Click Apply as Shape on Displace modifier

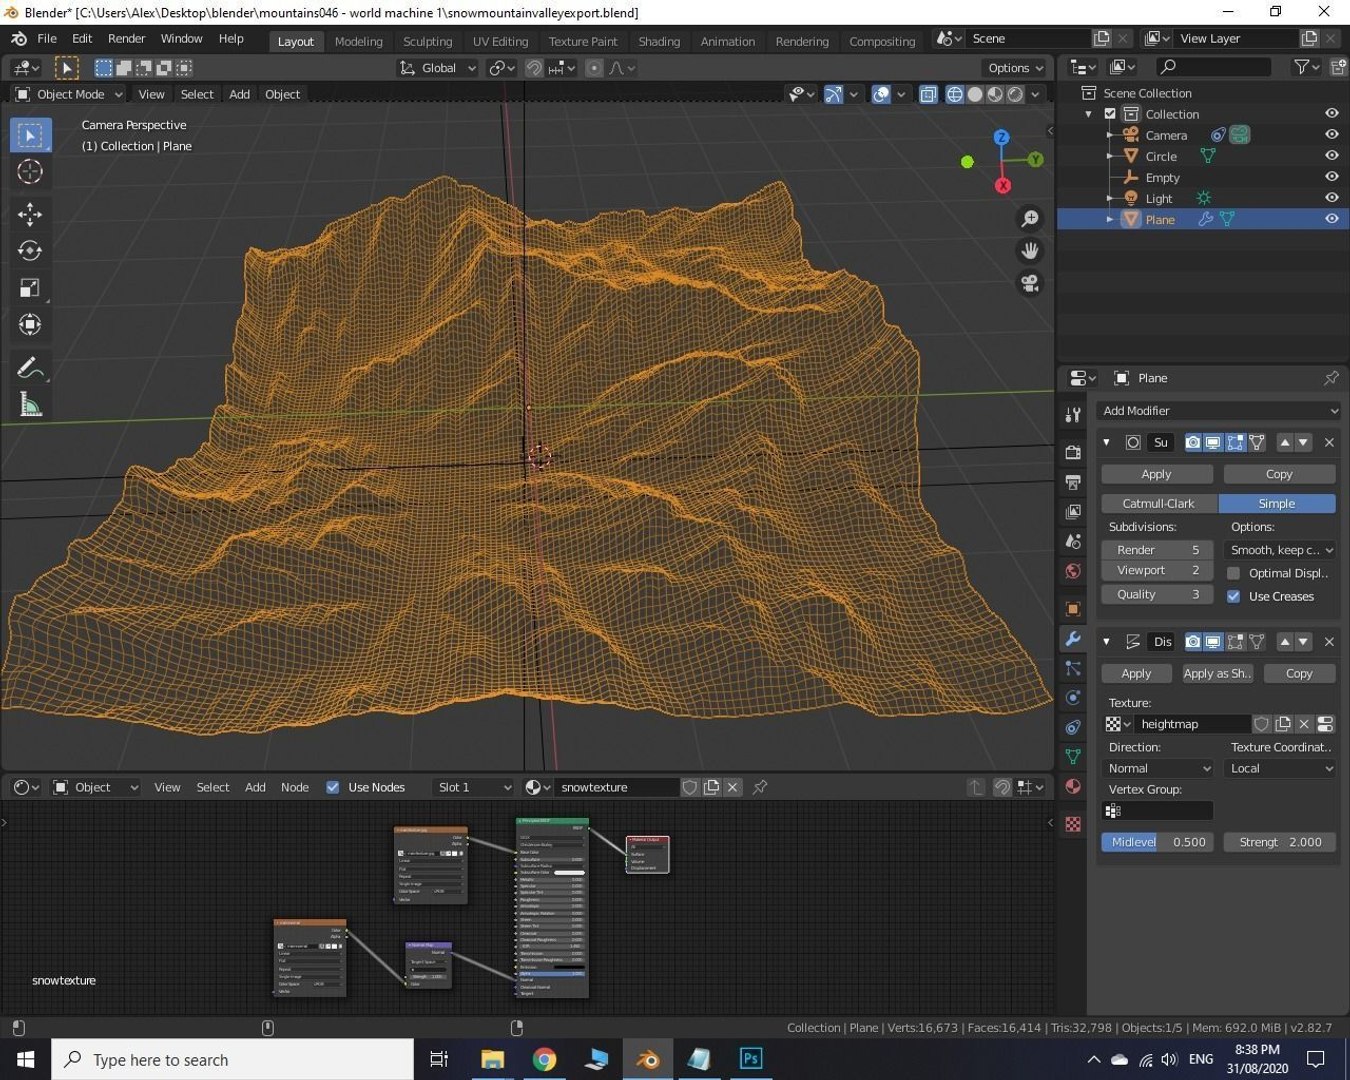click(x=1217, y=673)
